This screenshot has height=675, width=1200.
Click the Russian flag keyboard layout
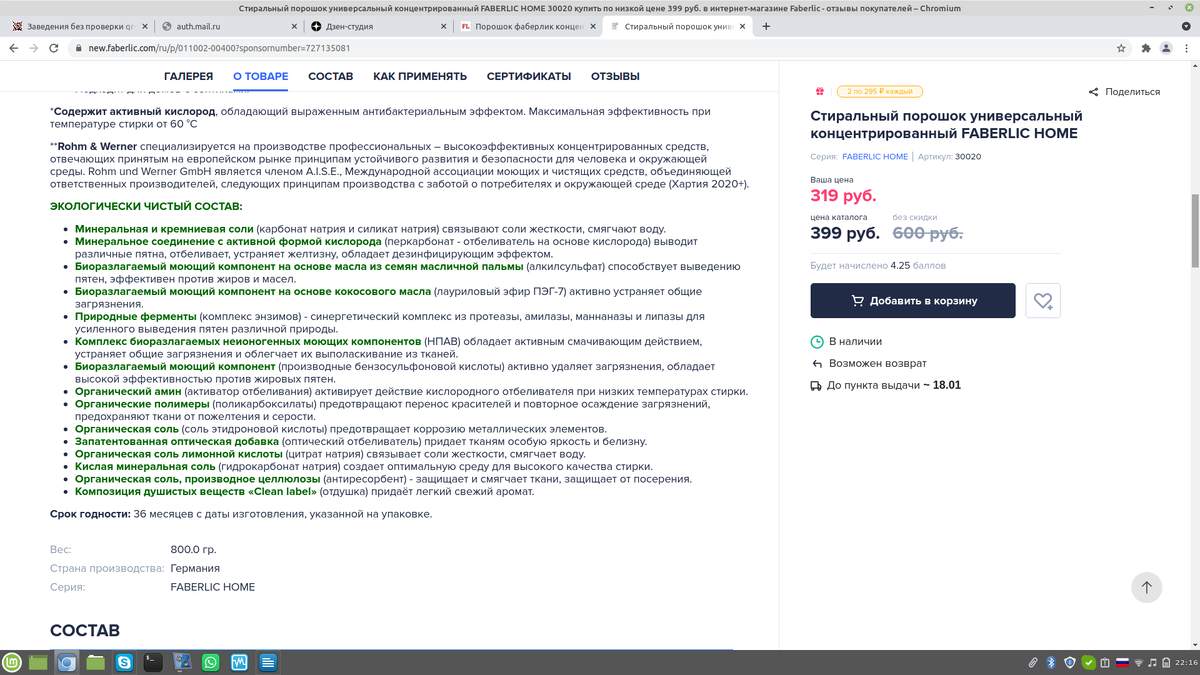point(1122,662)
